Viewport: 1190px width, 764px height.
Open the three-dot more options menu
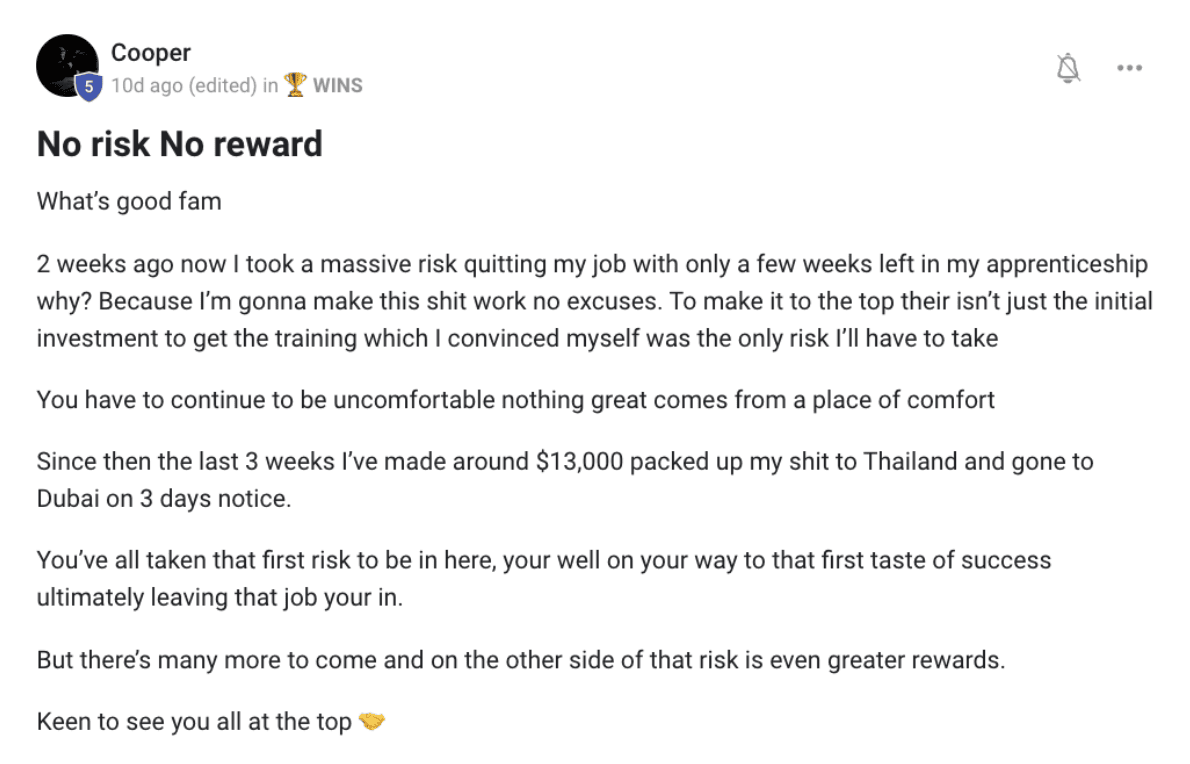click(1129, 68)
